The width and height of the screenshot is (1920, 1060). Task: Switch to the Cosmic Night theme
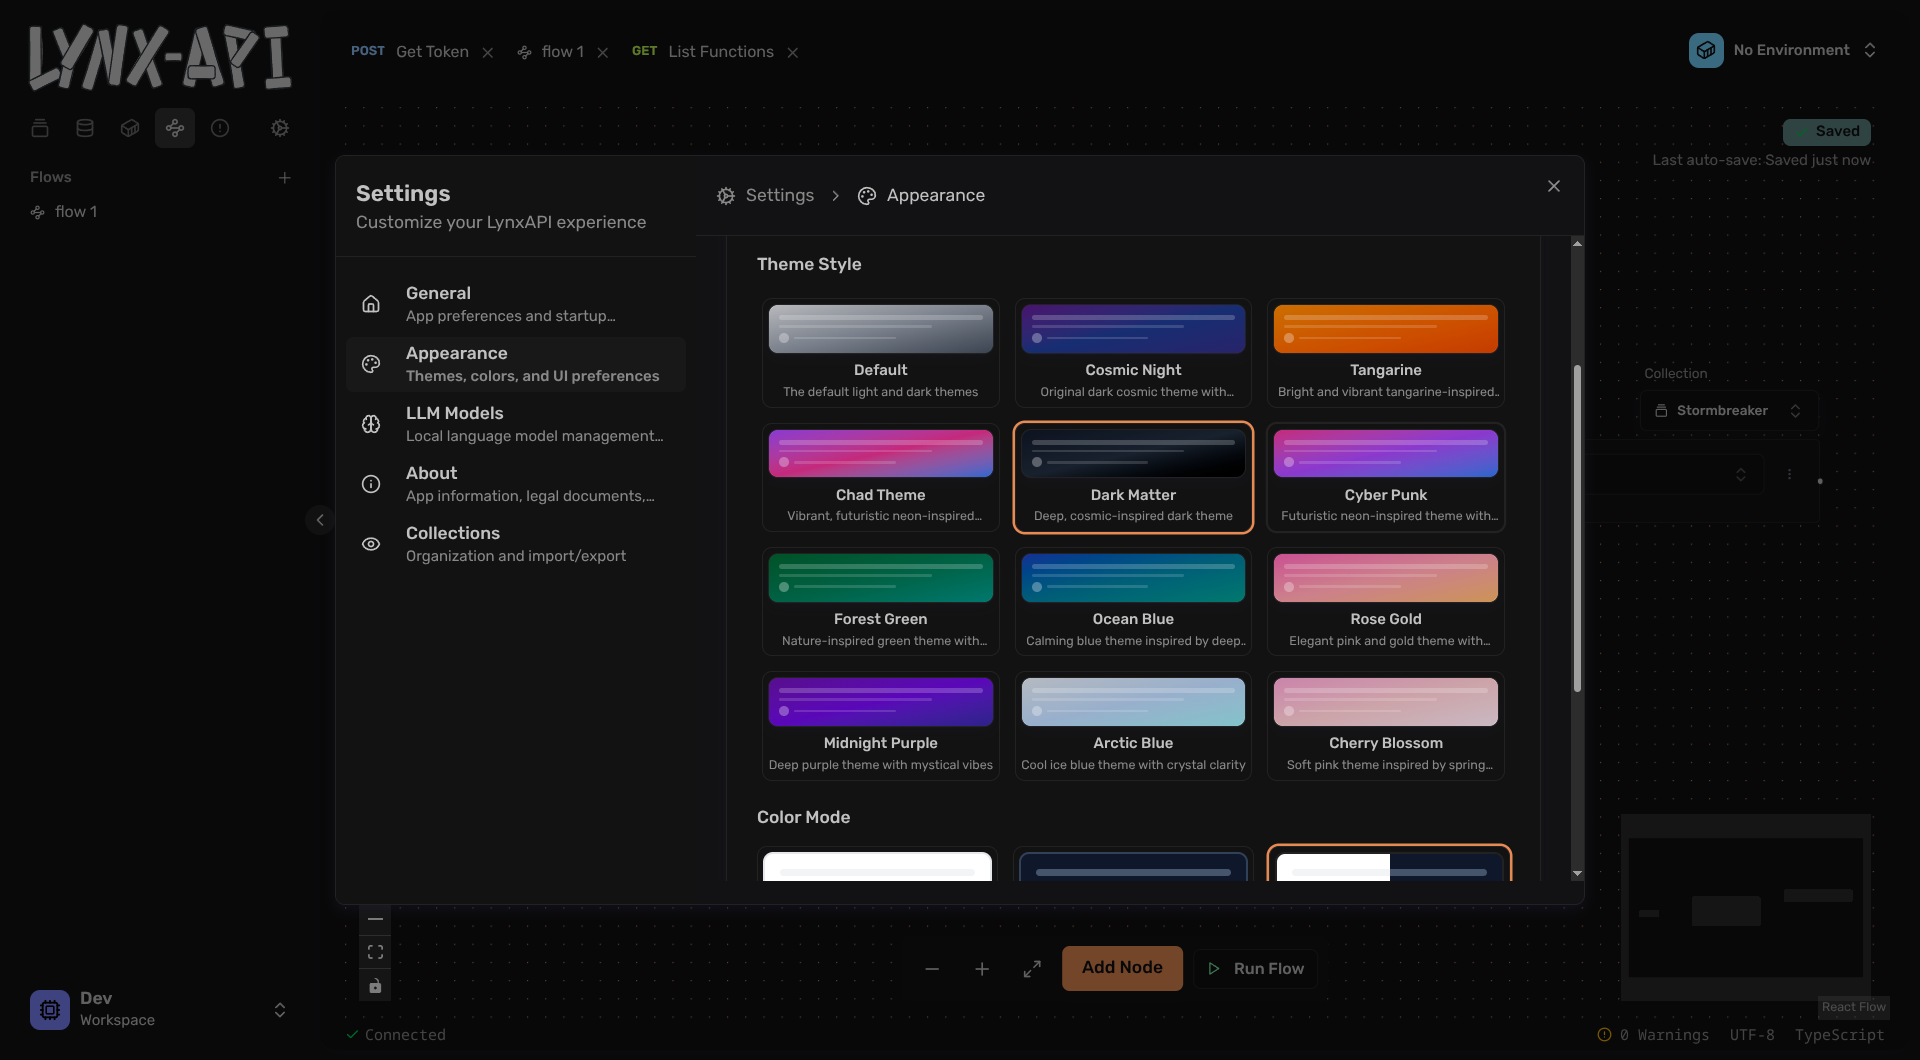click(x=1133, y=352)
